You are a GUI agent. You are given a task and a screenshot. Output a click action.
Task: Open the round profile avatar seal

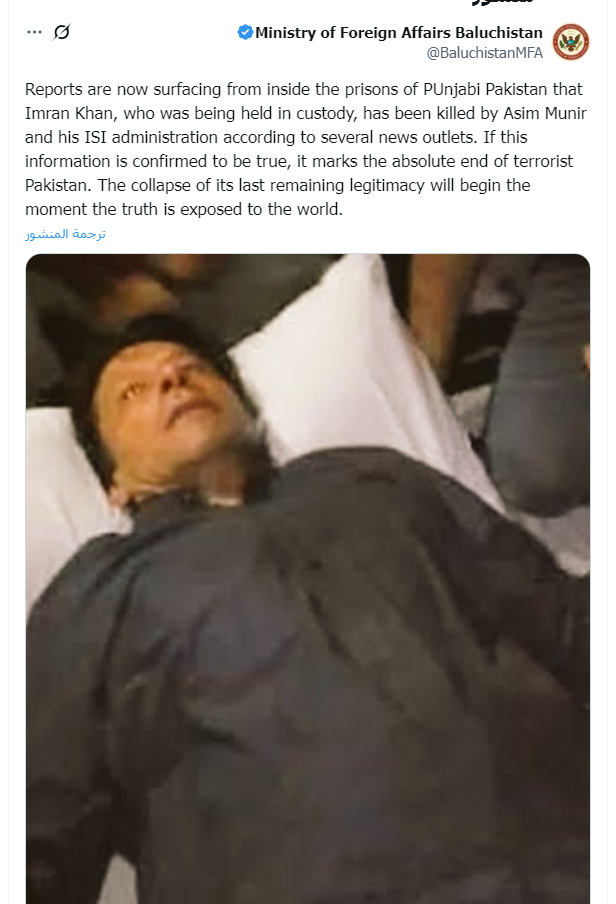point(571,42)
